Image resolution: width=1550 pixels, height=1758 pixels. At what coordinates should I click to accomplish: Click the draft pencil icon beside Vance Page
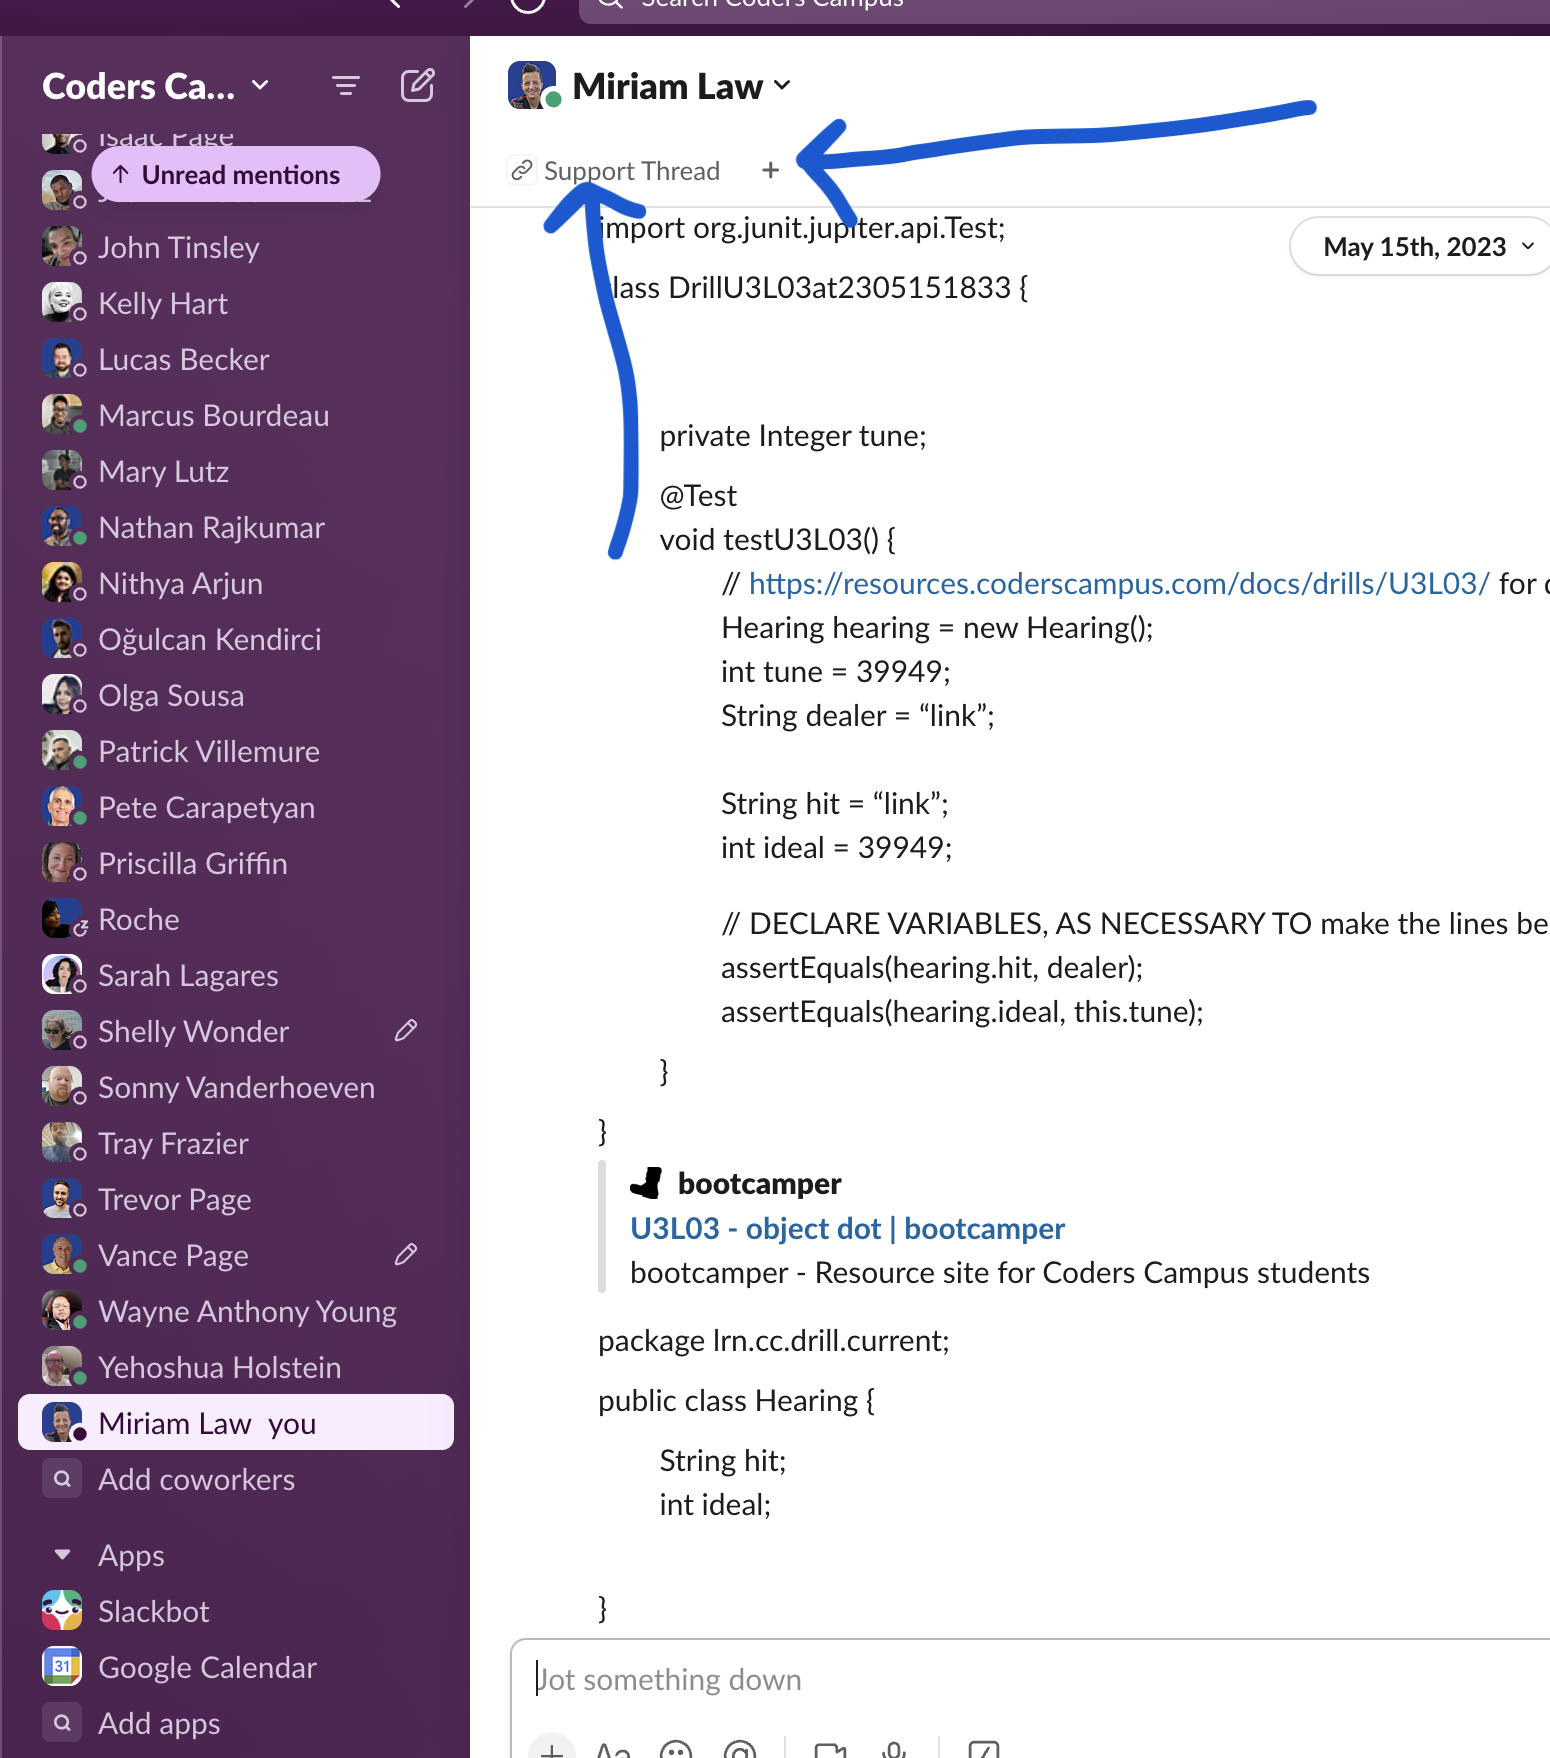tap(406, 1254)
